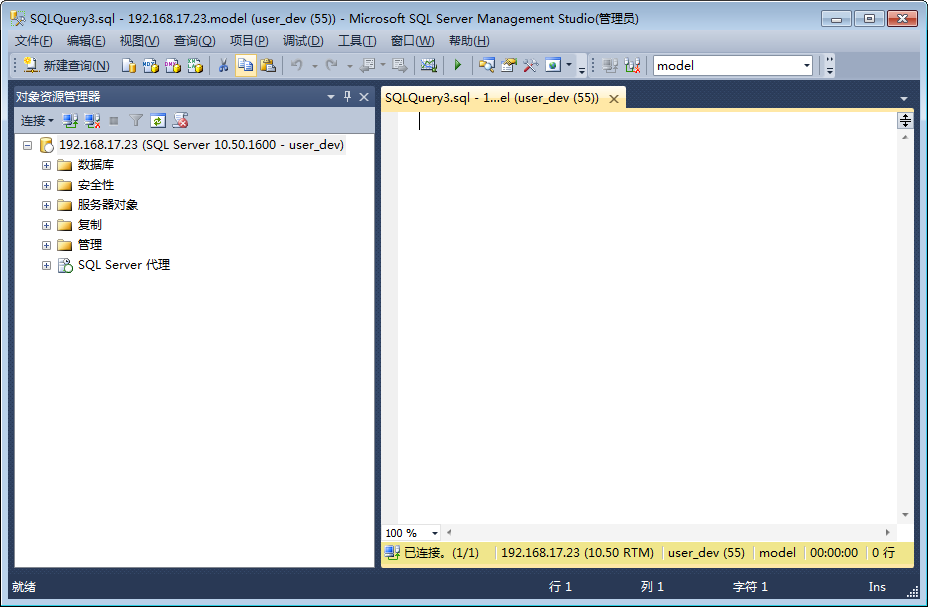Open the activity monitor chart icon
The image size is (928, 607).
coord(429,66)
